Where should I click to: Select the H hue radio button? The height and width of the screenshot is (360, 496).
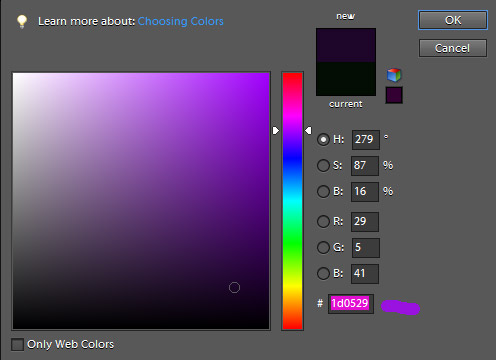tap(323, 139)
